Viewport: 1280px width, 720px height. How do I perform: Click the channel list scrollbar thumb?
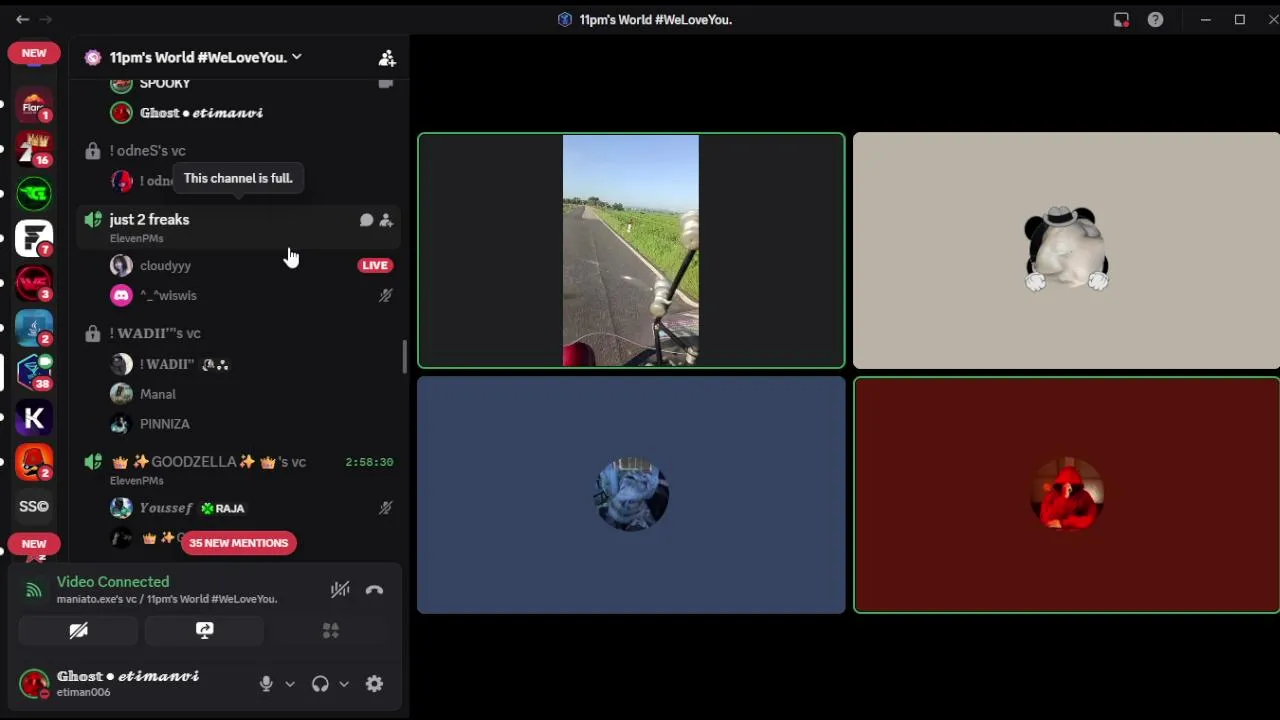(405, 356)
